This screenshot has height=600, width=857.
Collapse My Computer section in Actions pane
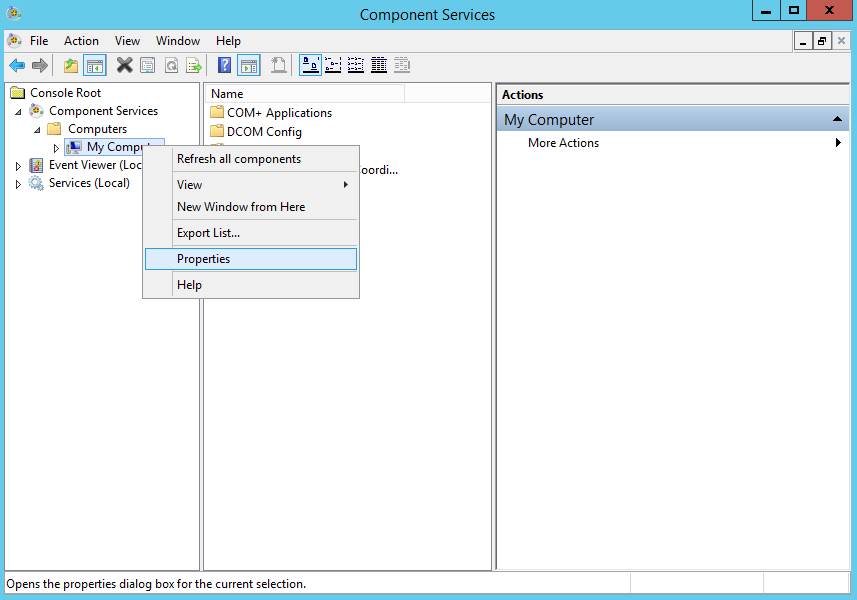(837, 119)
